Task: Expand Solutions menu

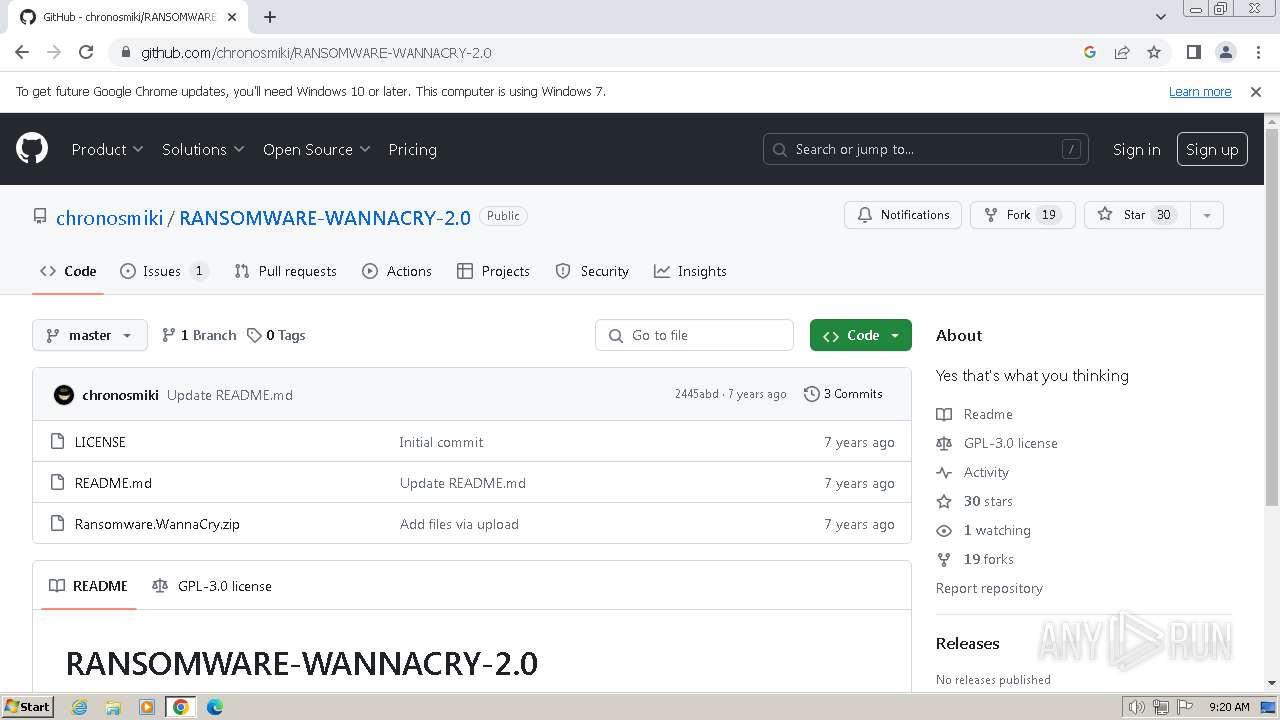Action: (203, 149)
